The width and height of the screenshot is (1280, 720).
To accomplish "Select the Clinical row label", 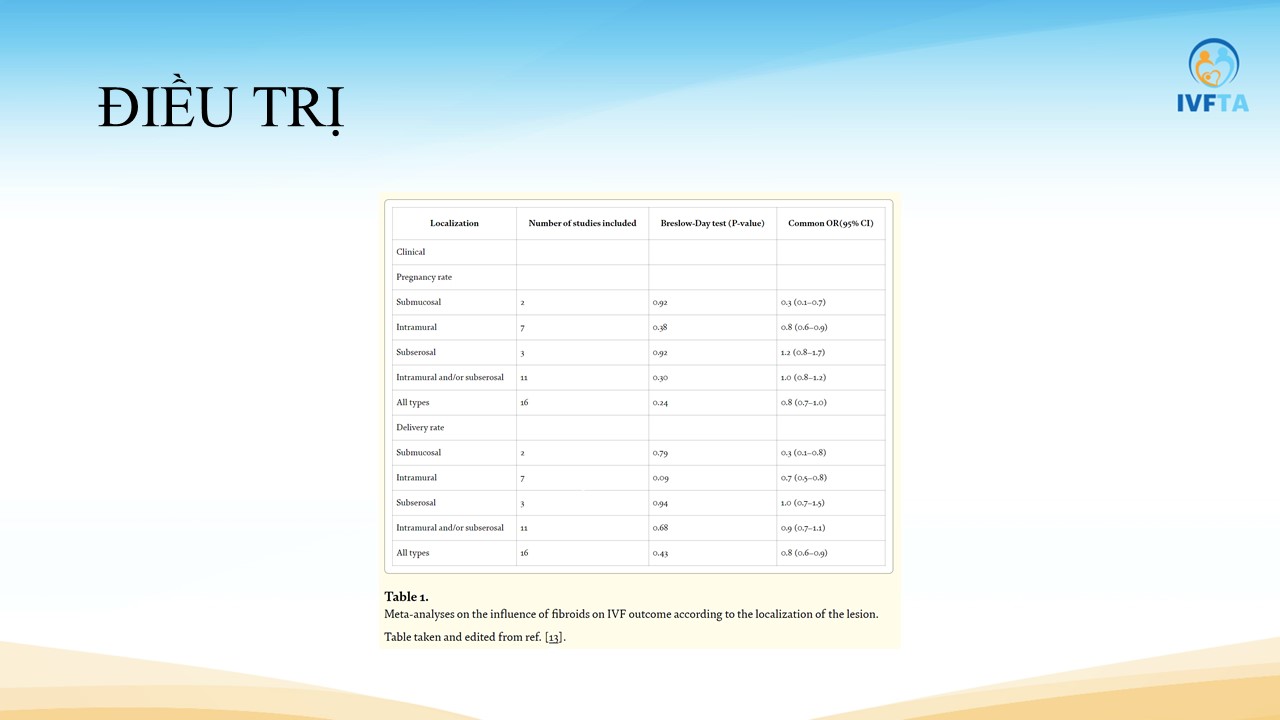I will pyautogui.click(x=411, y=252).
